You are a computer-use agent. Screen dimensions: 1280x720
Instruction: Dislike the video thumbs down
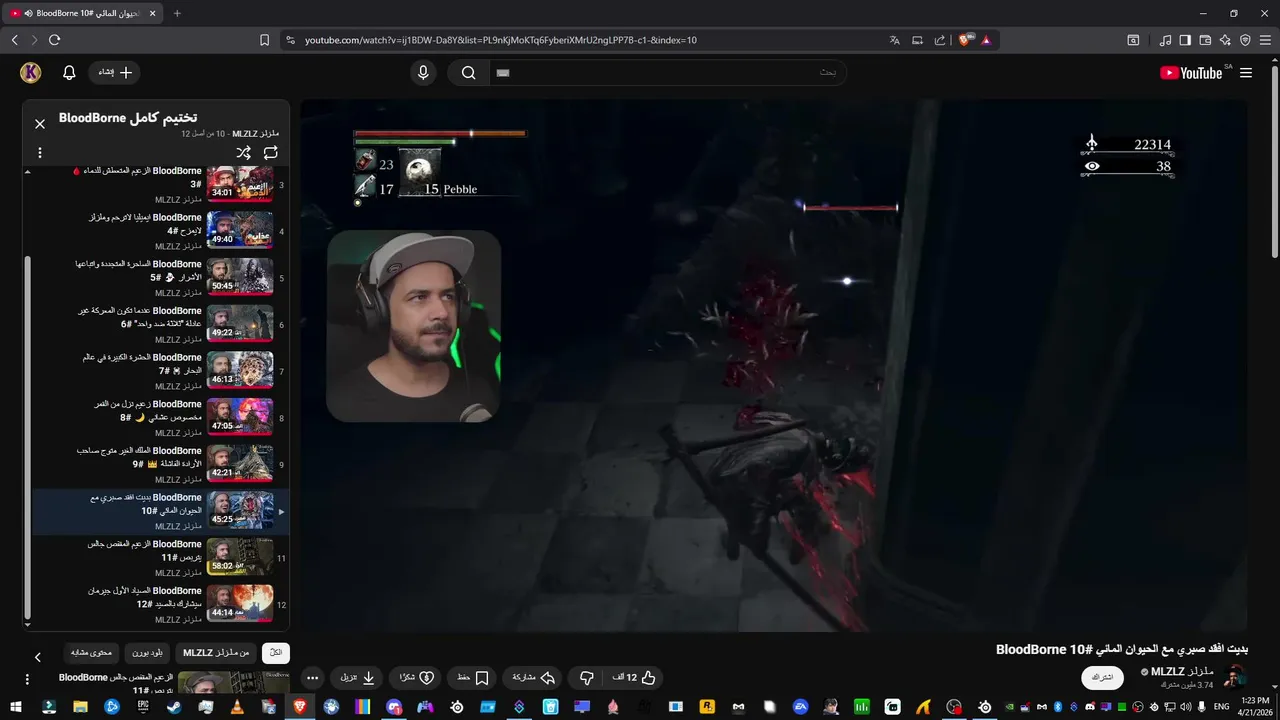(x=587, y=677)
